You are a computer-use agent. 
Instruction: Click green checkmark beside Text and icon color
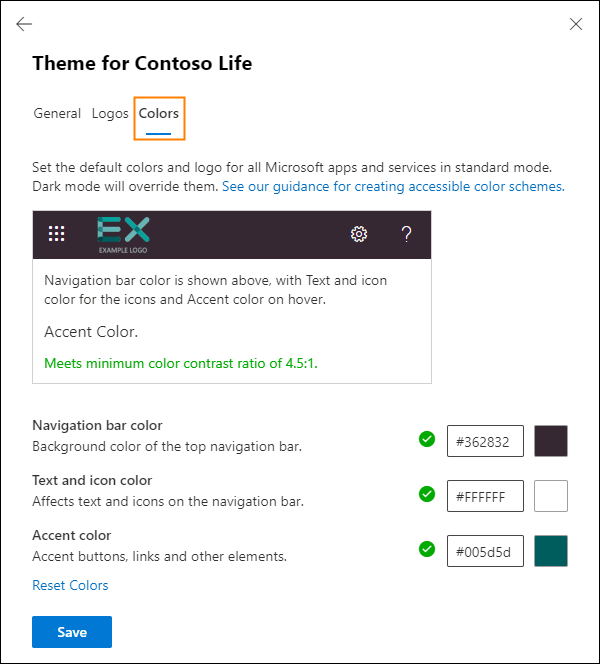click(427, 494)
